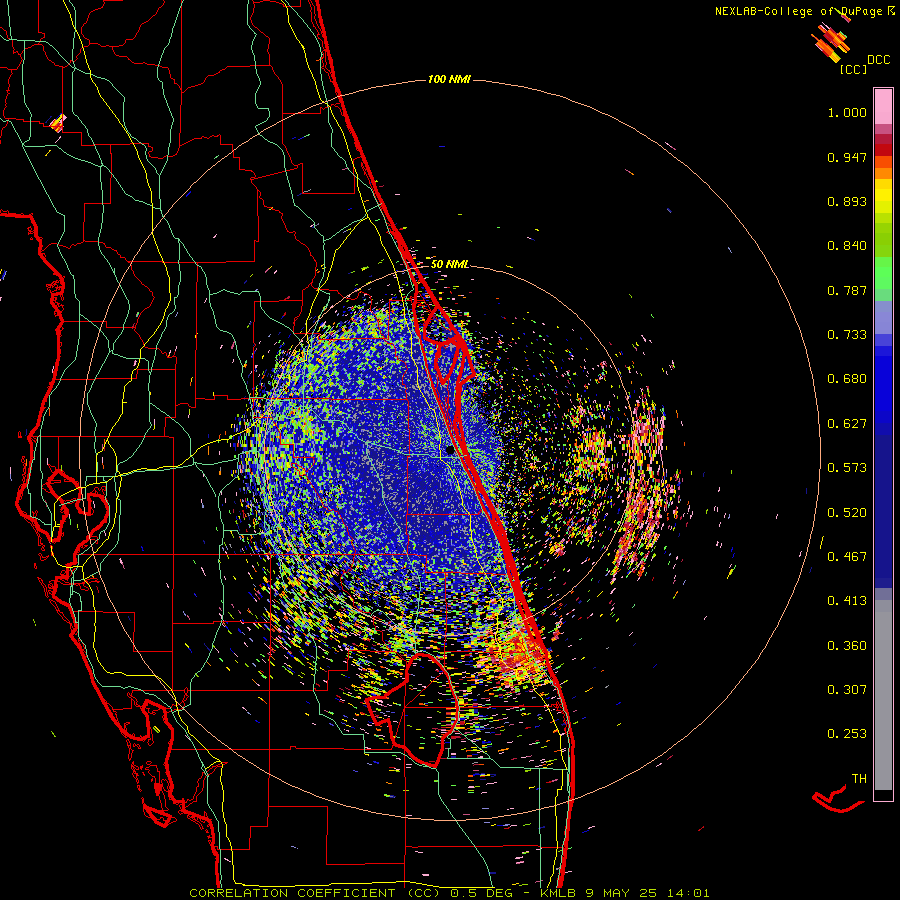Select the 0.520 value on the color scale
Image resolution: width=900 pixels, height=900 pixels.
point(847,513)
